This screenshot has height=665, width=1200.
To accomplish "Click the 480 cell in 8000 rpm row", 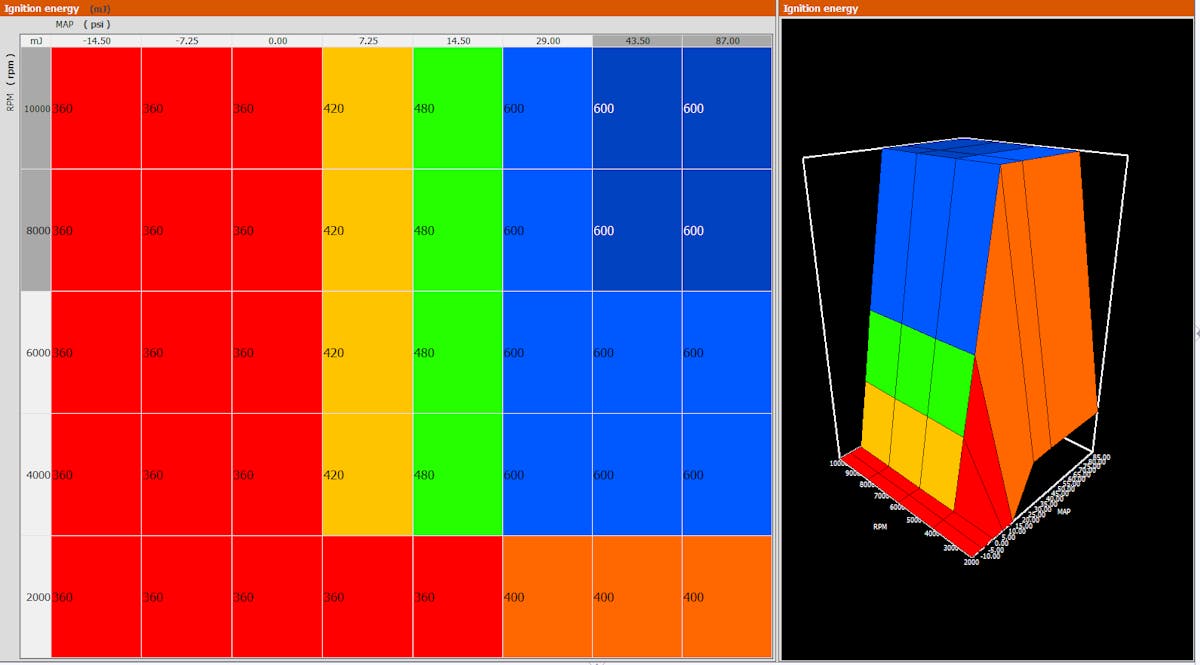I will (457, 230).
